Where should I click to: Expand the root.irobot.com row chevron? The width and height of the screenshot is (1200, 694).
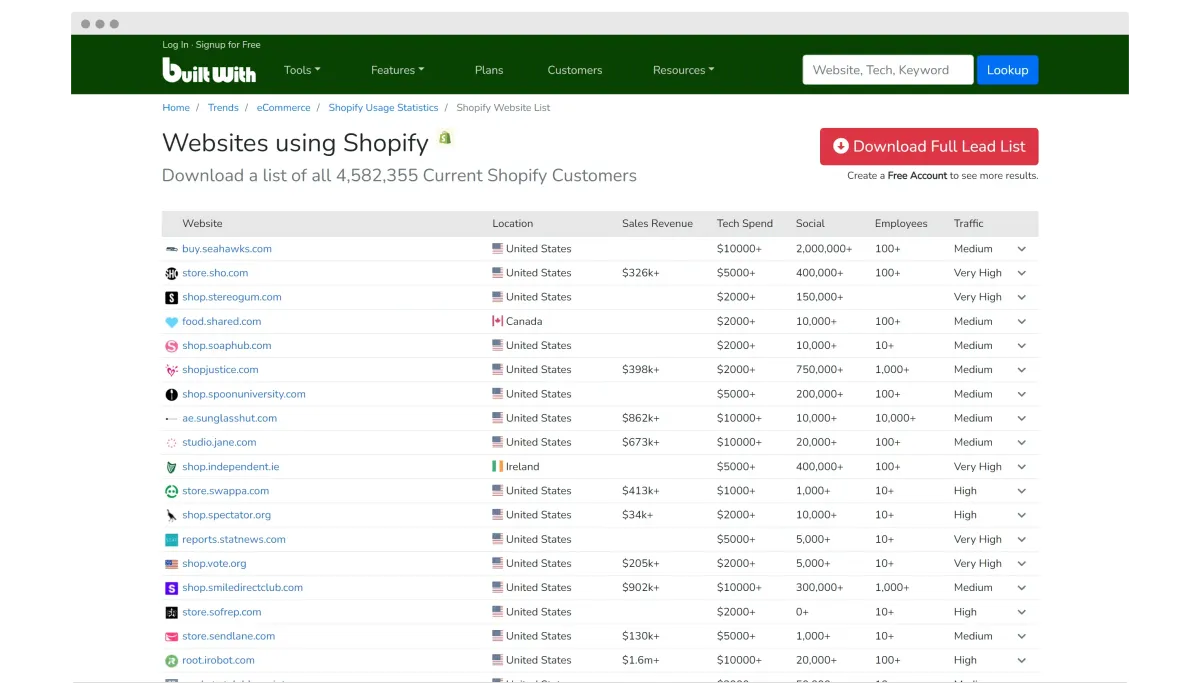click(x=1022, y=660)
